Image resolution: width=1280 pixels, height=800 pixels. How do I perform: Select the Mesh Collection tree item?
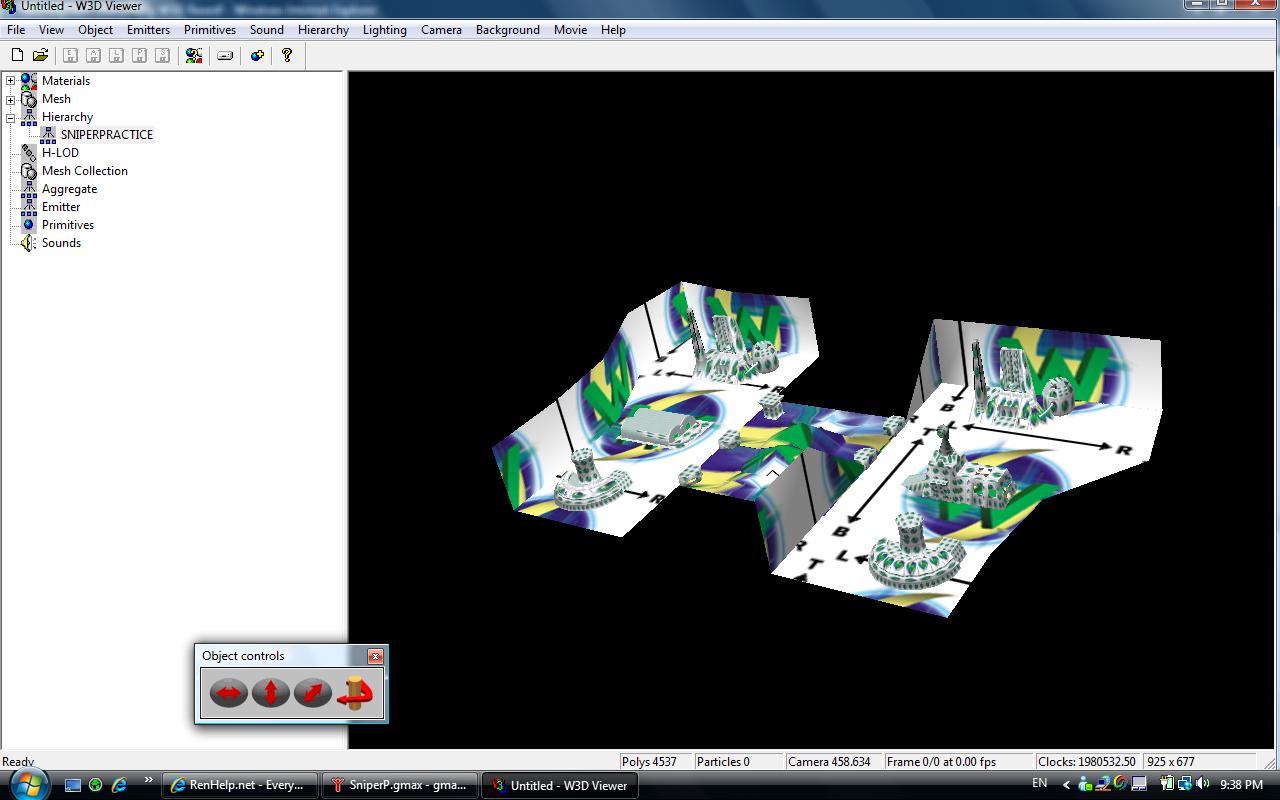click(84, 171)
